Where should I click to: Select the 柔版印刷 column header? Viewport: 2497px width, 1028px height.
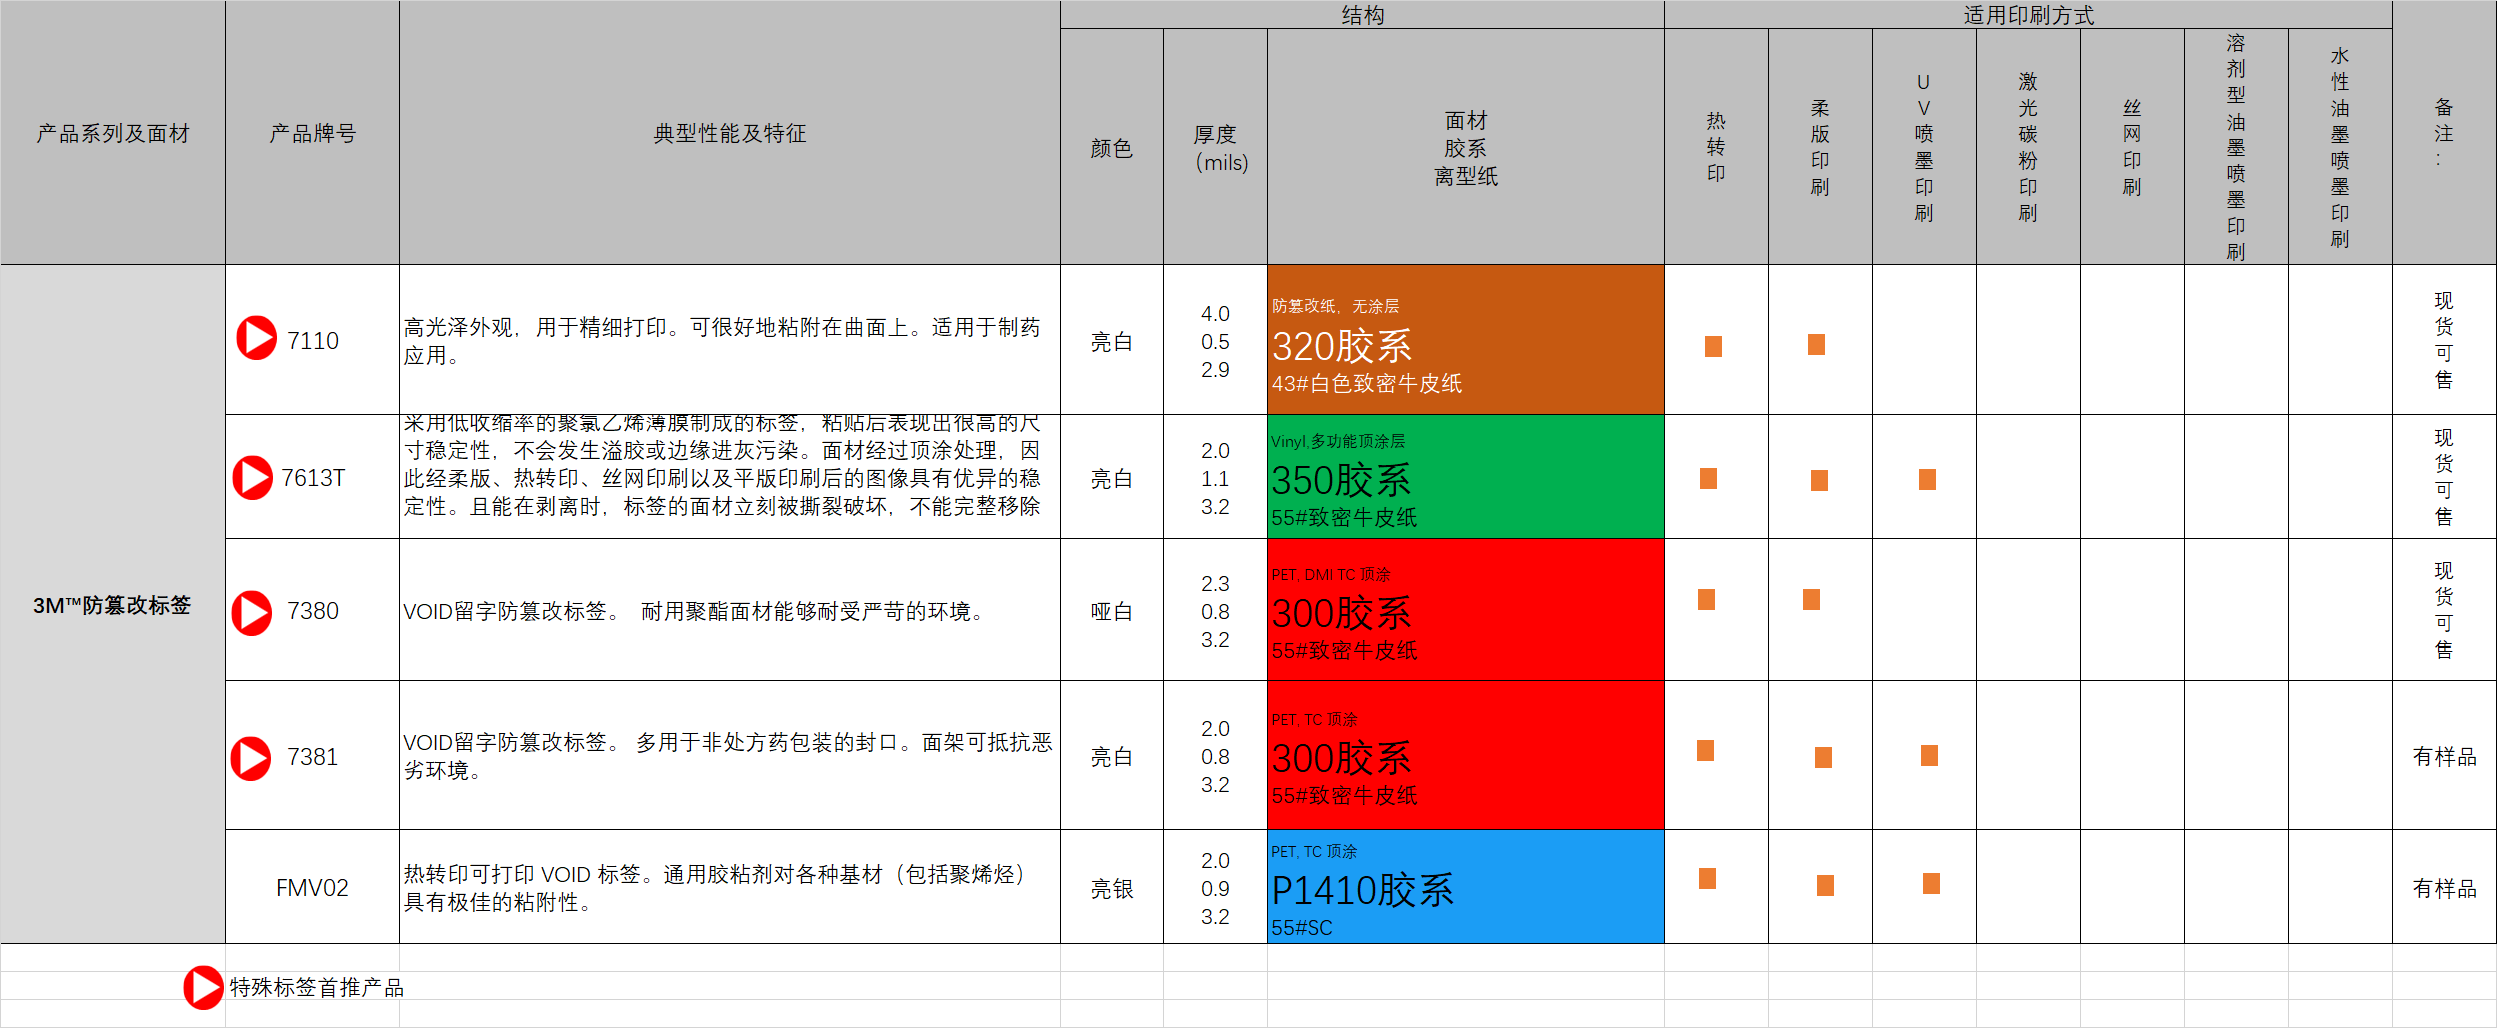pyautogui.click(x=1820, y=147)
